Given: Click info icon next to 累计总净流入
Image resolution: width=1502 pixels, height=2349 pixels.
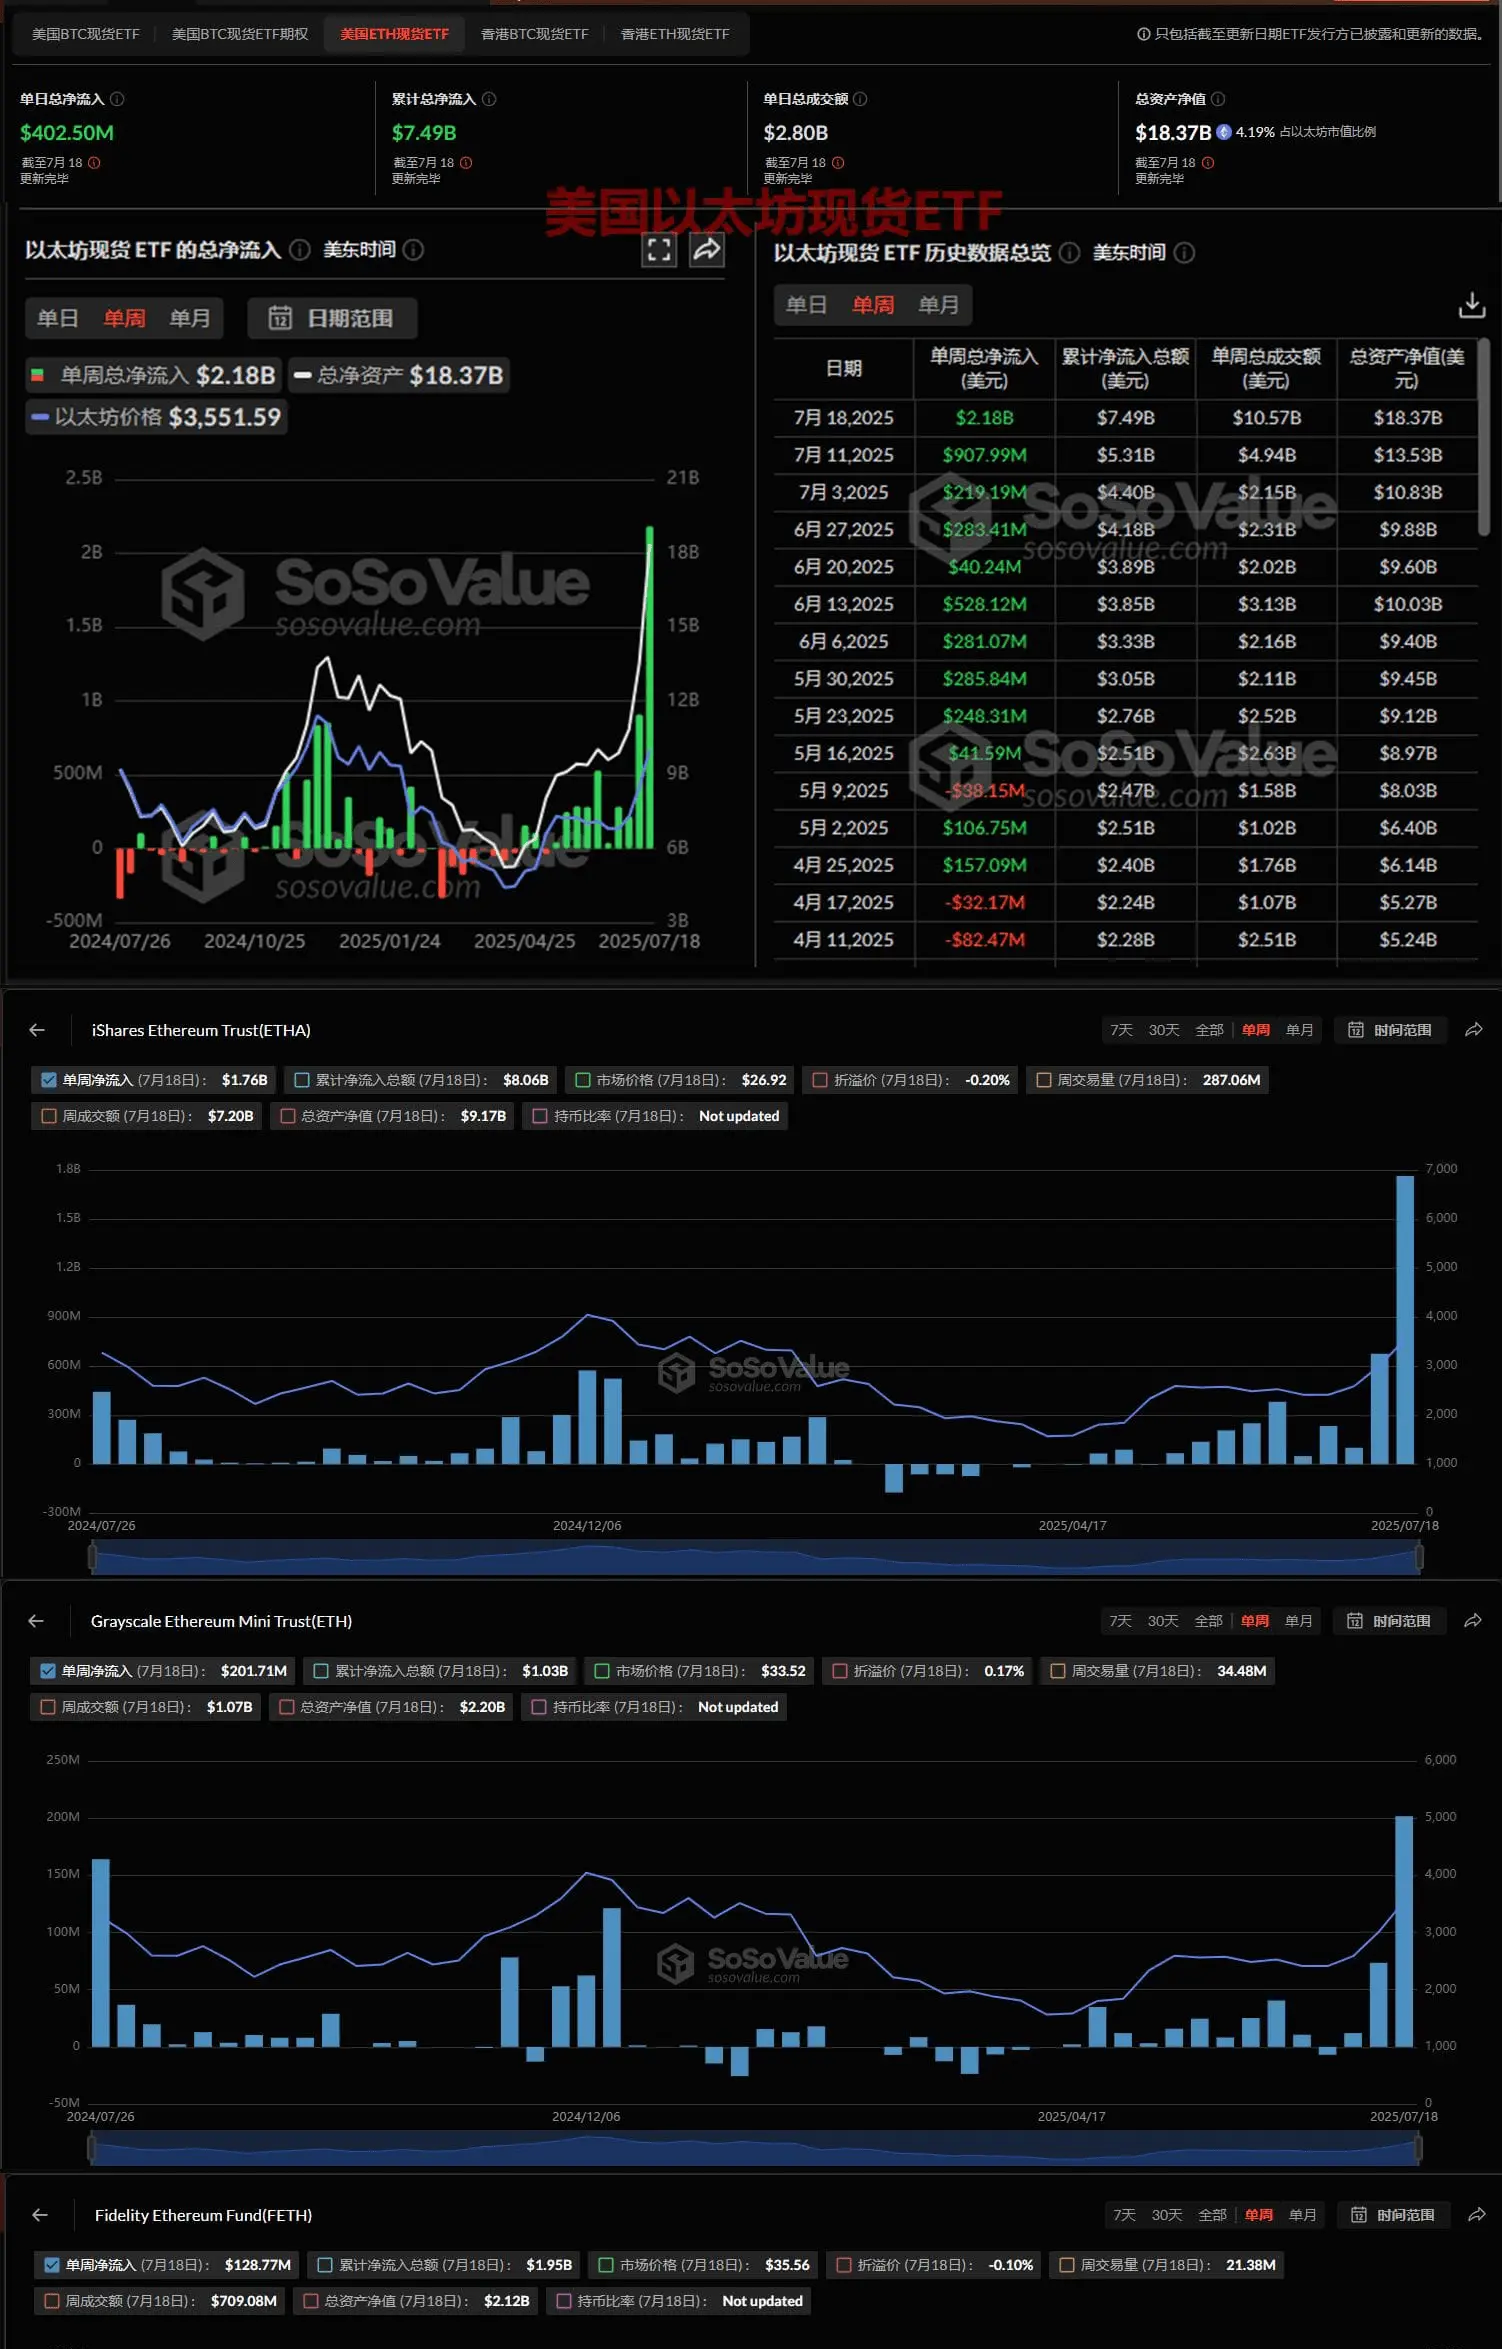Looking at the screenshot, I should click(x=489, y=99).
